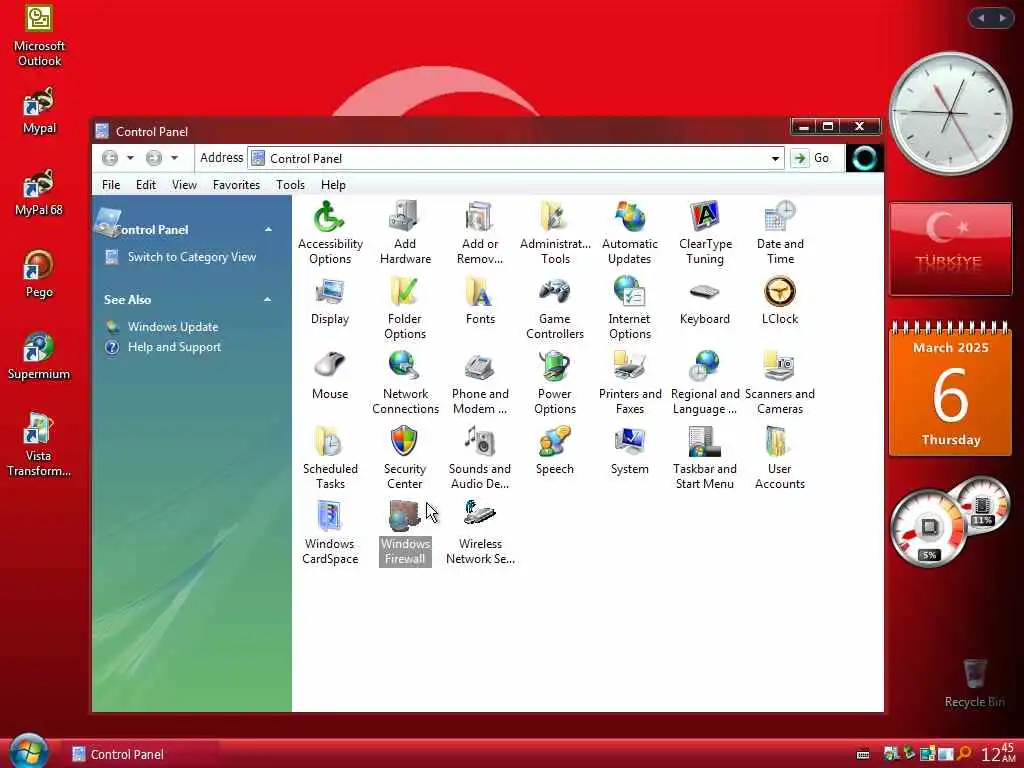
Task: Open Network Connections
Action: click(x=405, y=383)
